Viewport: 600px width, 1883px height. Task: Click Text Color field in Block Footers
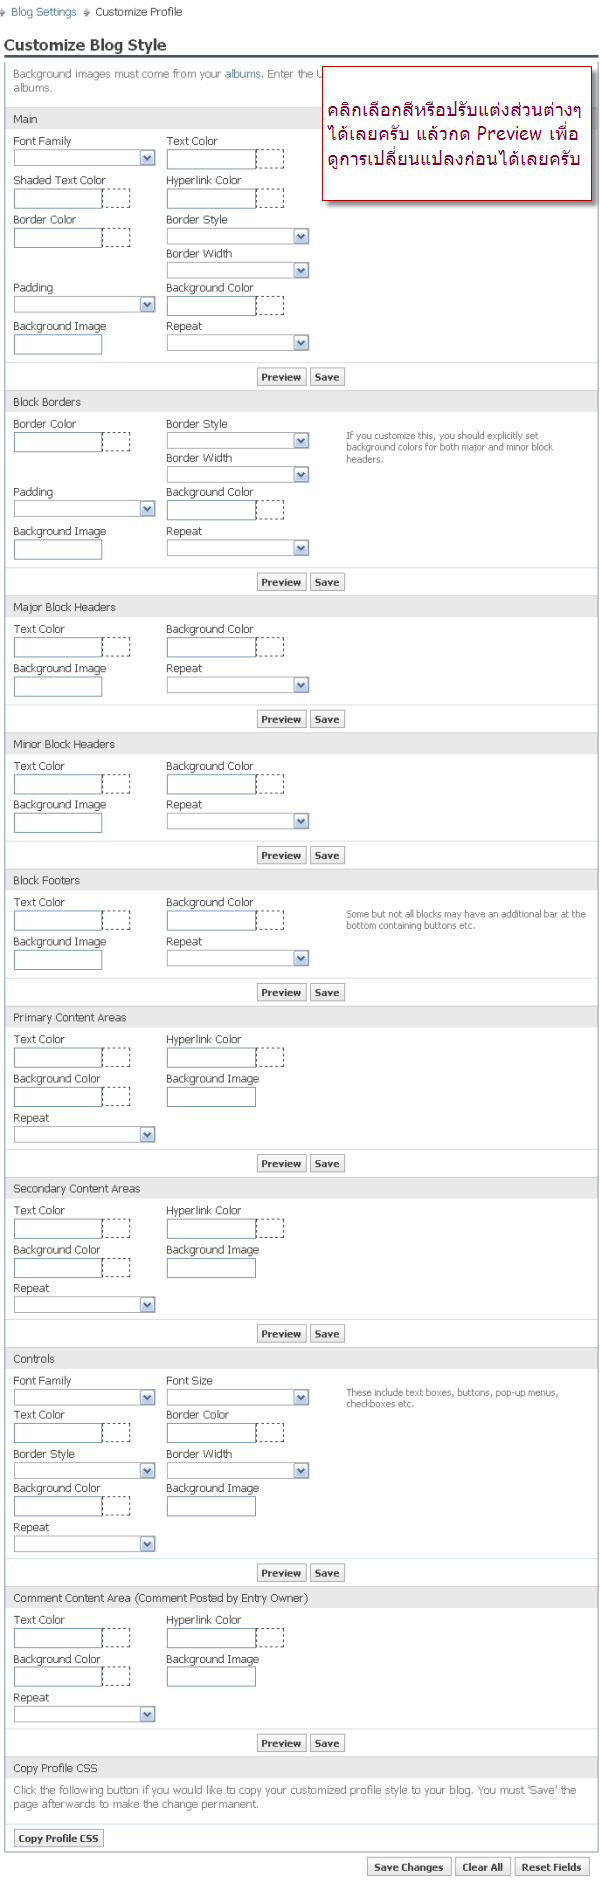pos(58,921)
